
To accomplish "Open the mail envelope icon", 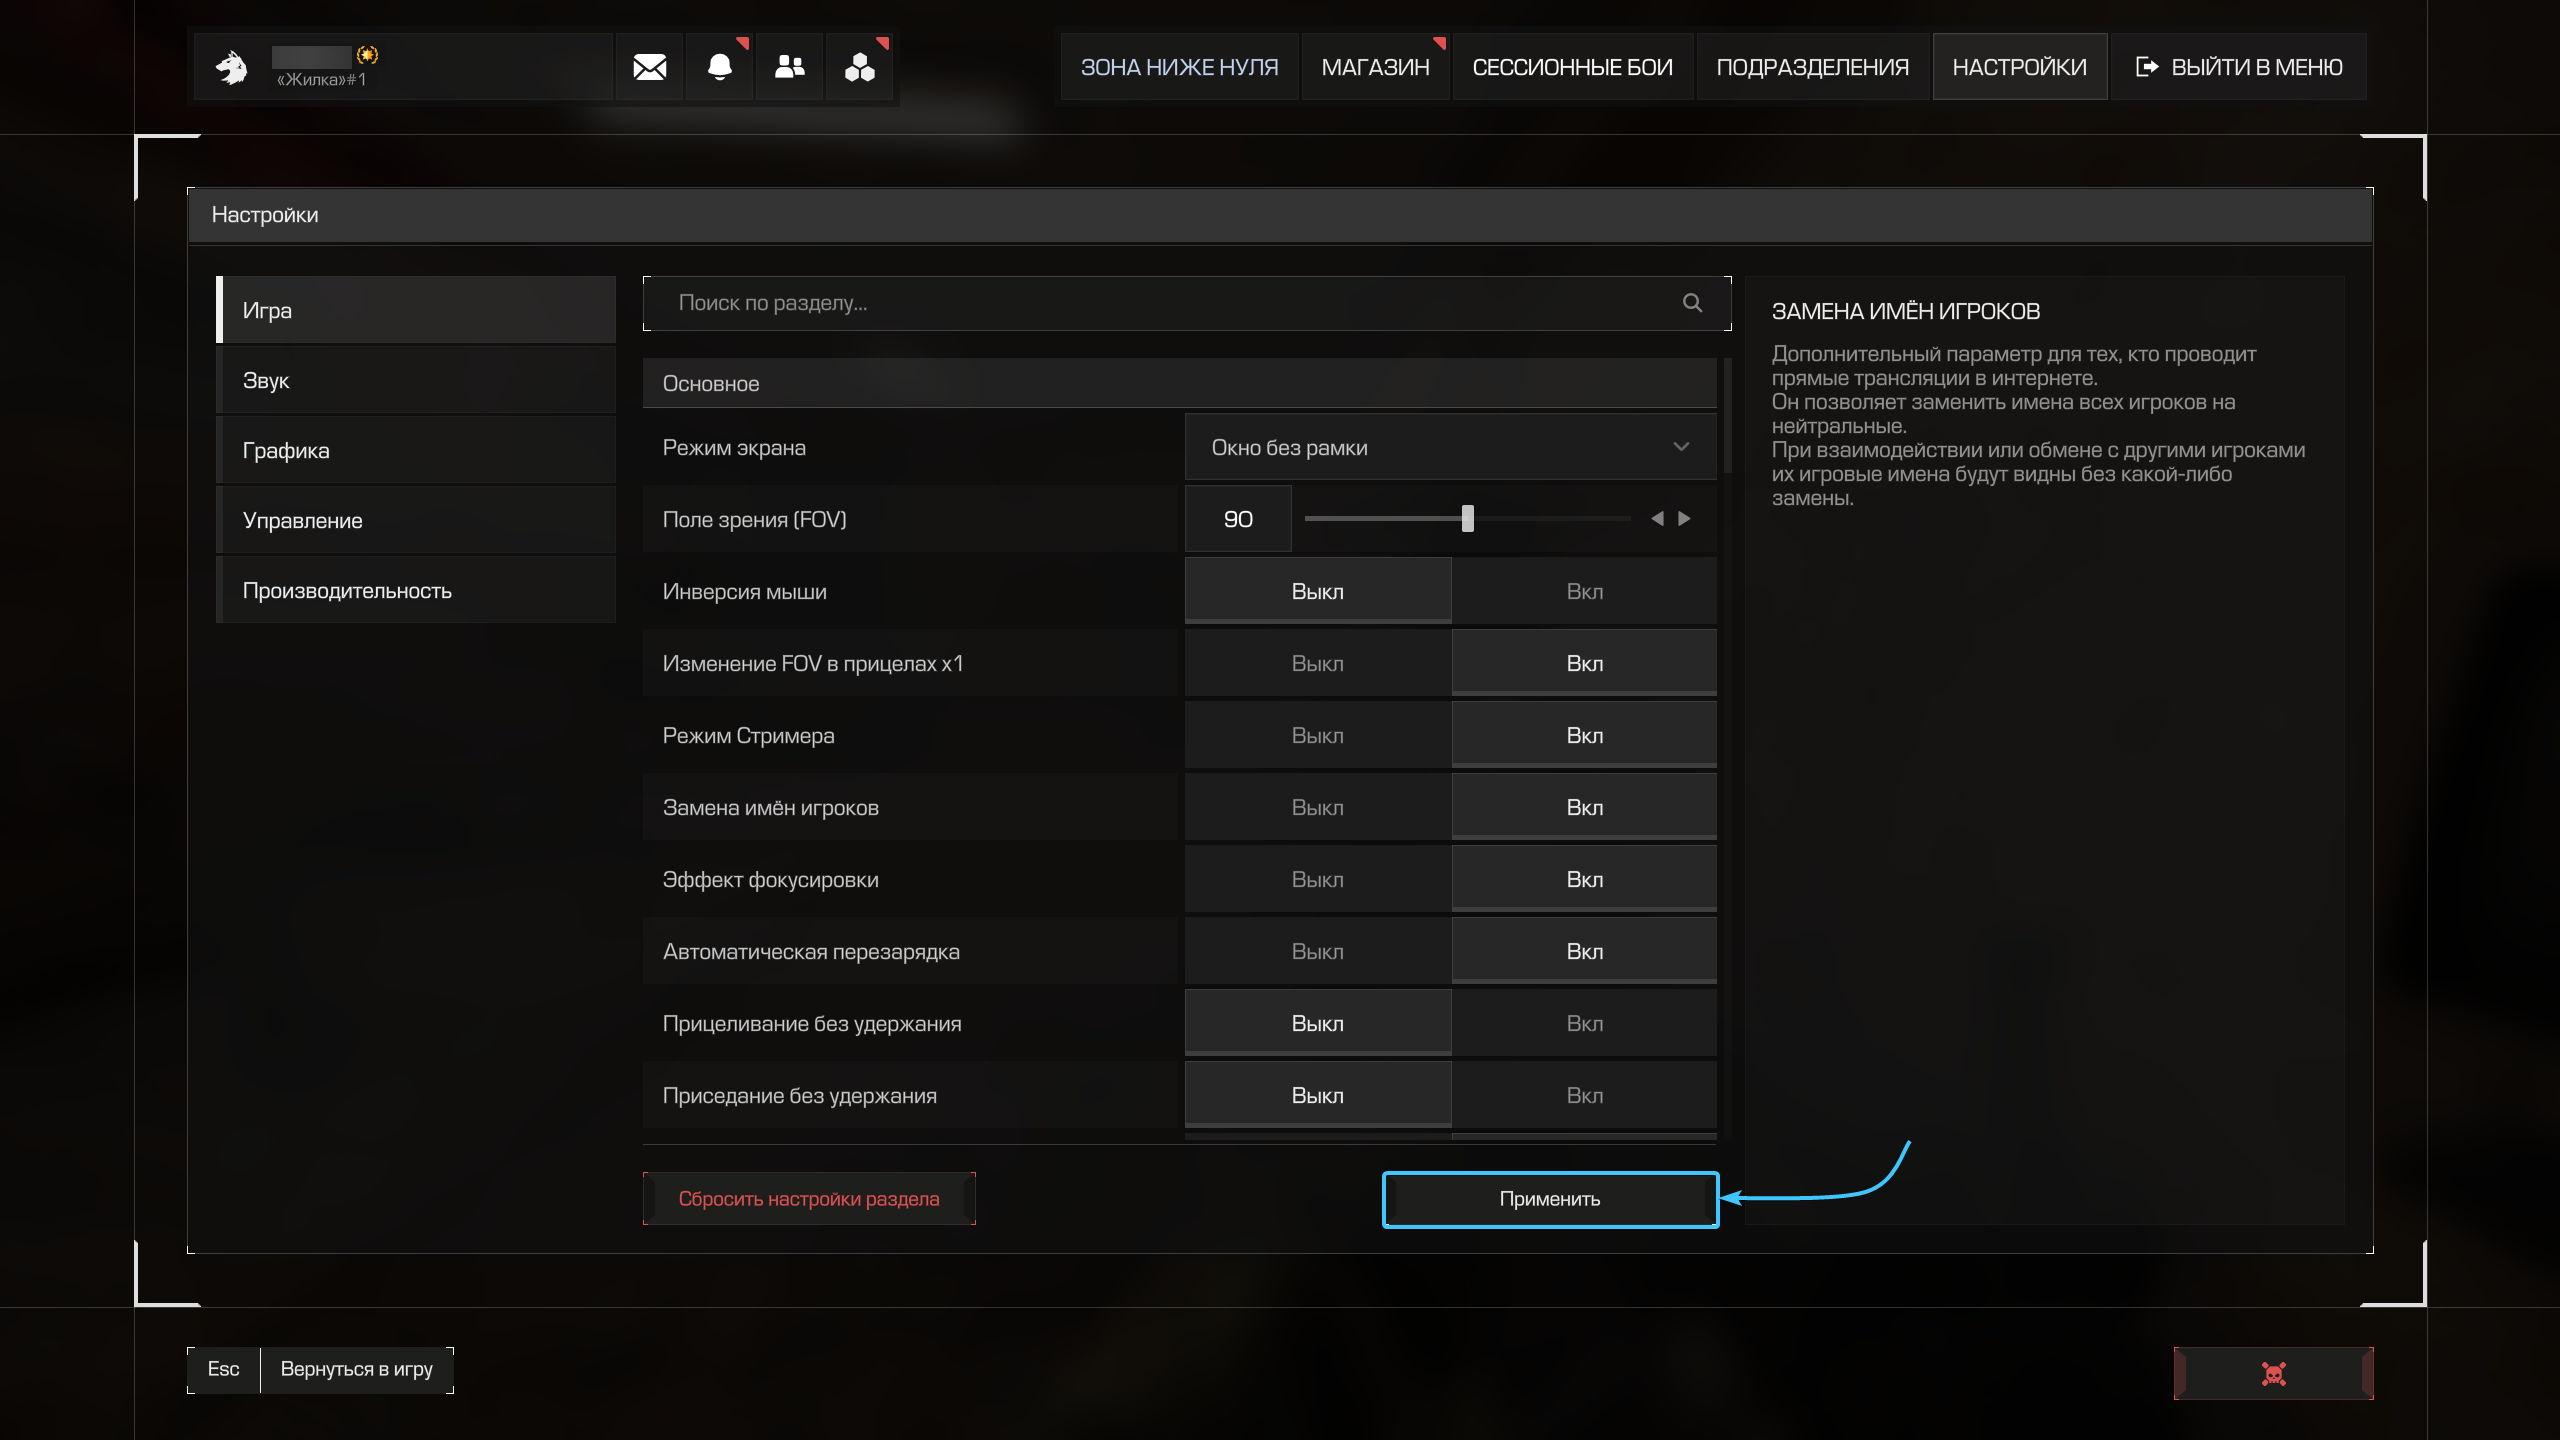I will click(649, 67).
